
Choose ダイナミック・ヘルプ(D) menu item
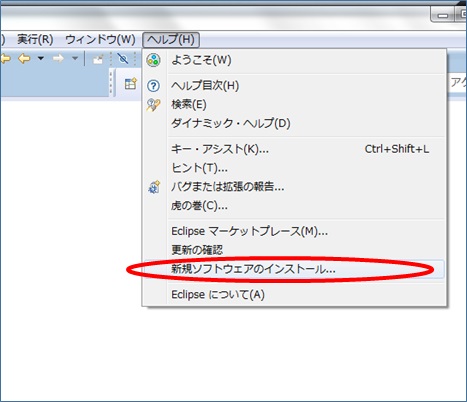click(295, 123)
